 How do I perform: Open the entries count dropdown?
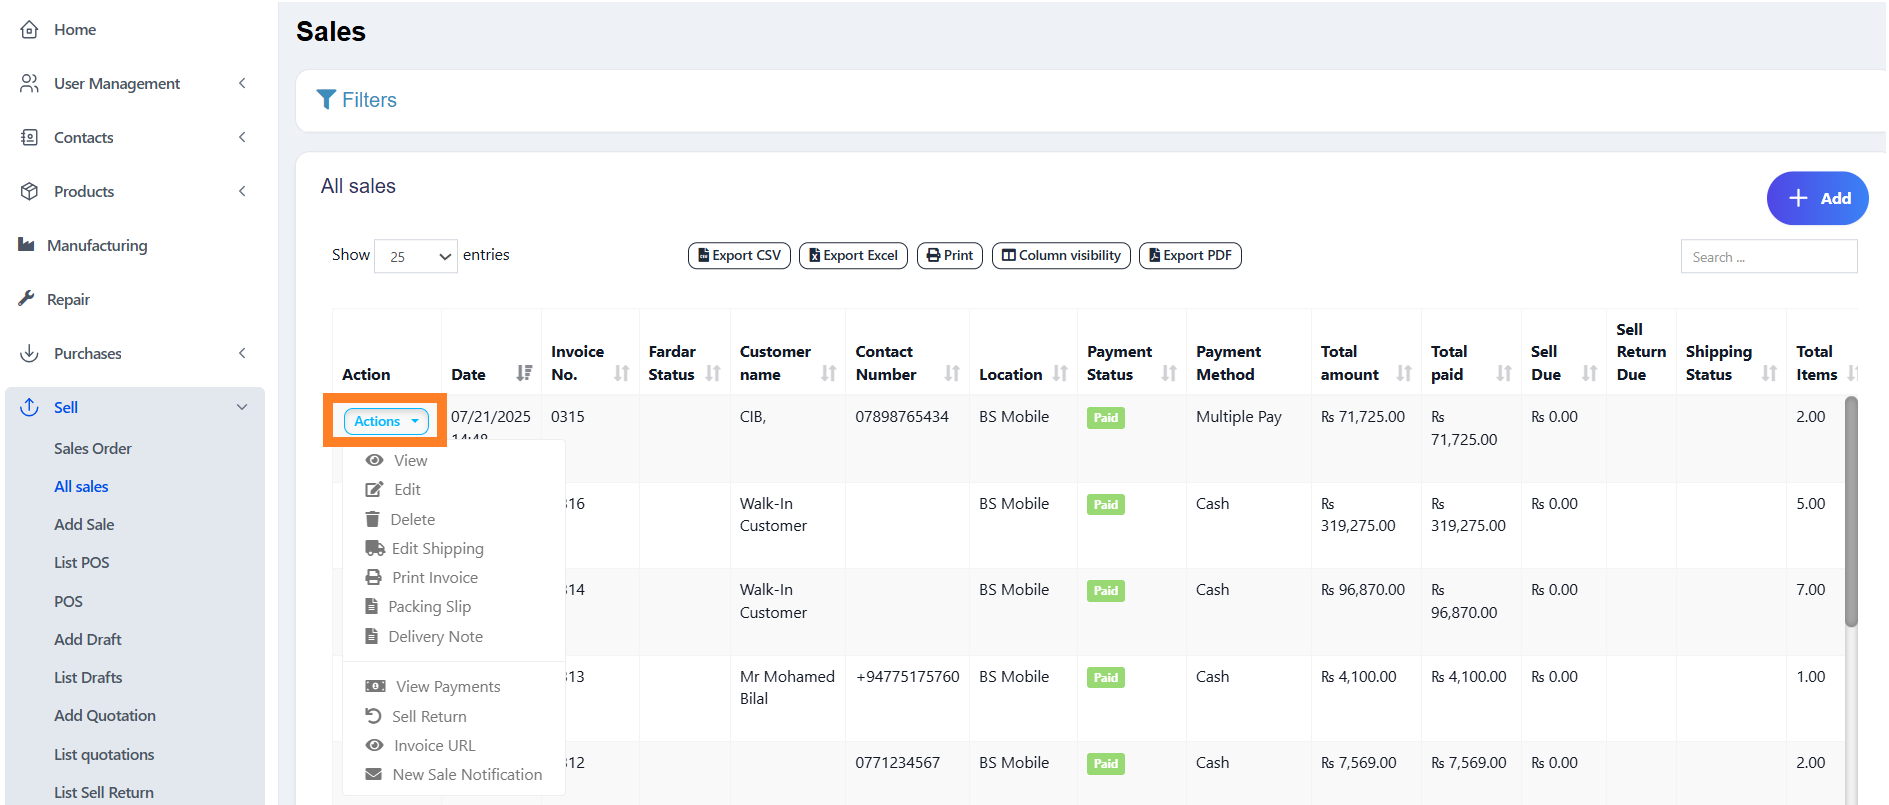pyautogui.click(x=416, y=257)
